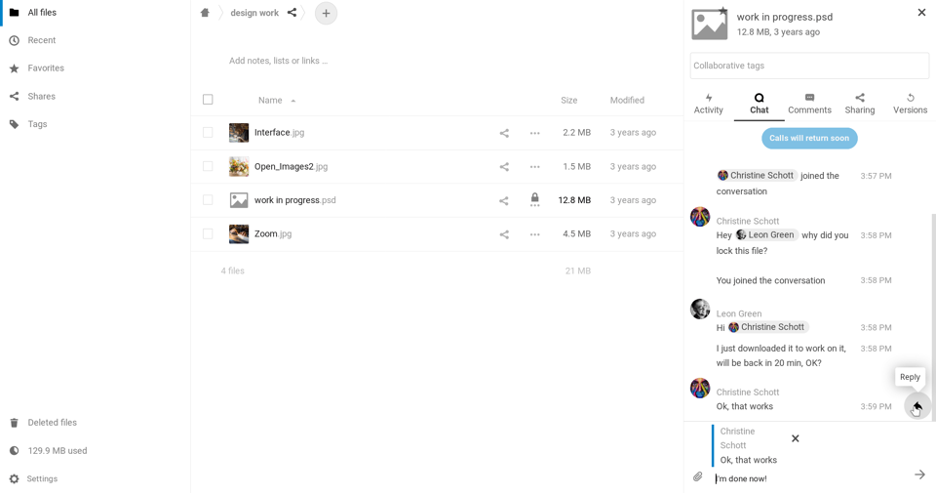Image resolution: width=936 pixels, height=494 pixels.
Task: Send the chat message with the arrow icon
Action: click(x=920, y=474)
